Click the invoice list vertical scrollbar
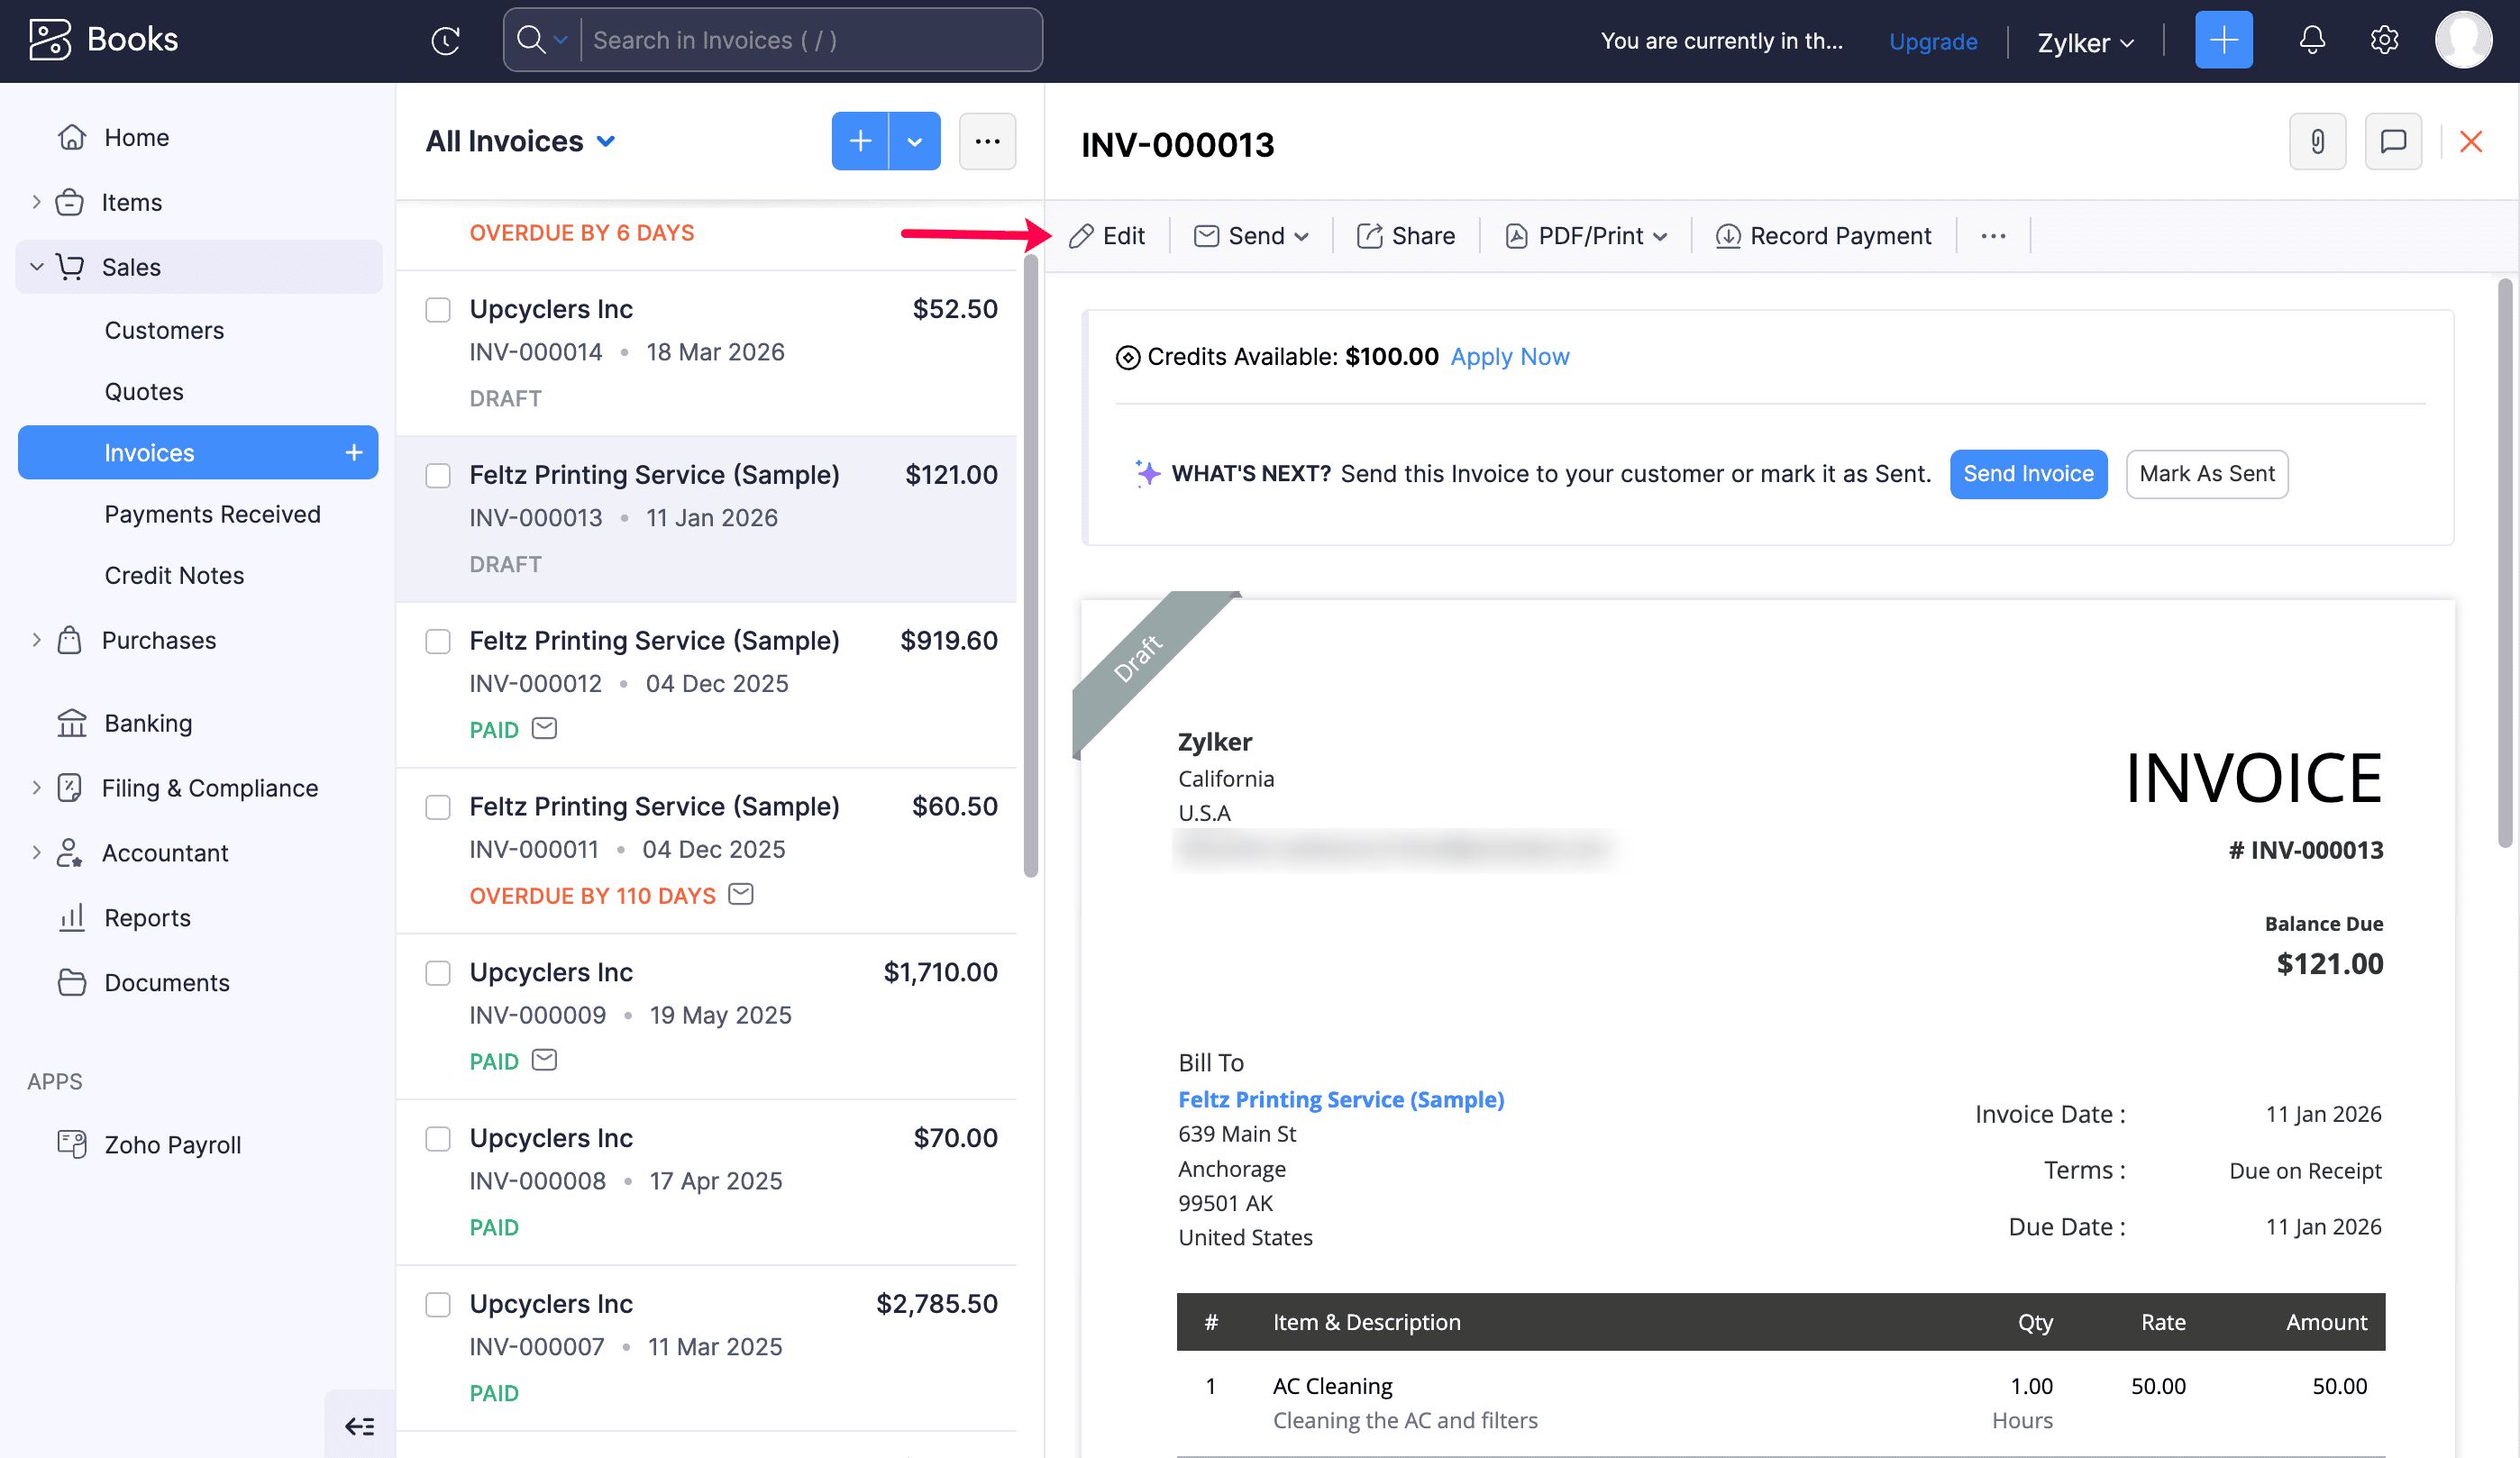The height and width of the screenshot is (1458, 2520). pos(1030,565)
